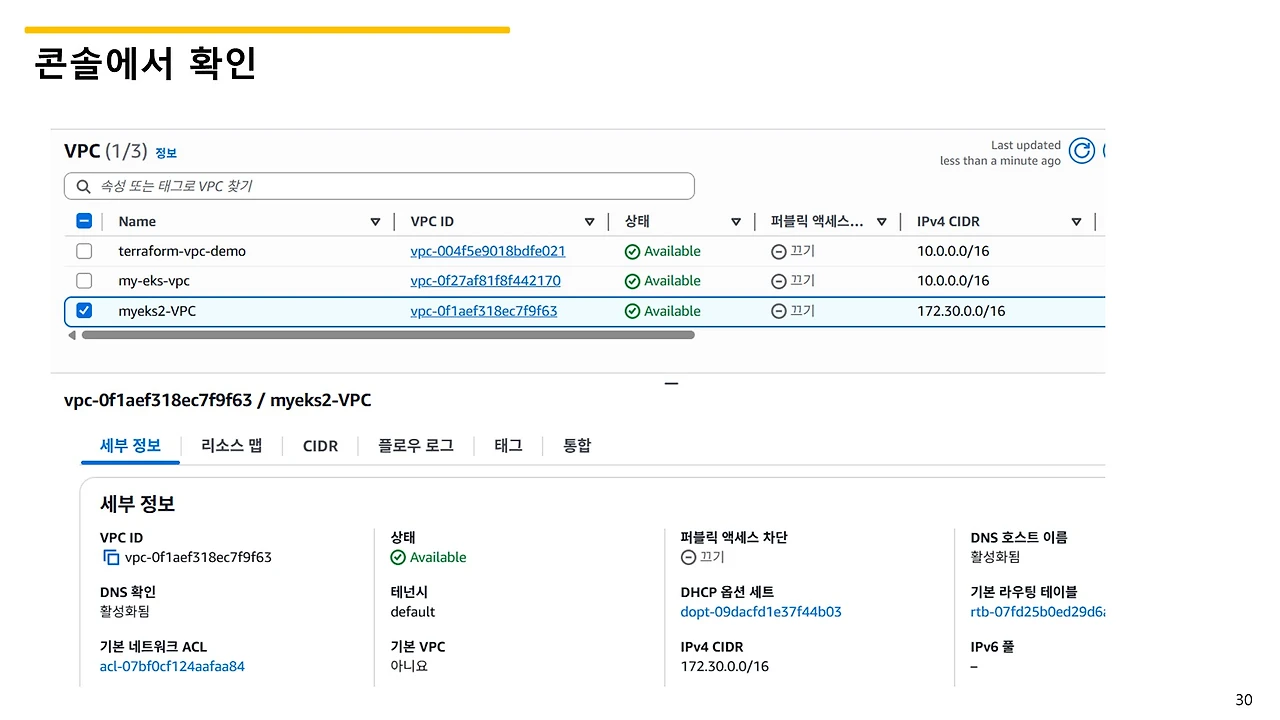Click the left scroll arrow of the table
Viewport: 1280px width, 720px height.
[71, 335]
